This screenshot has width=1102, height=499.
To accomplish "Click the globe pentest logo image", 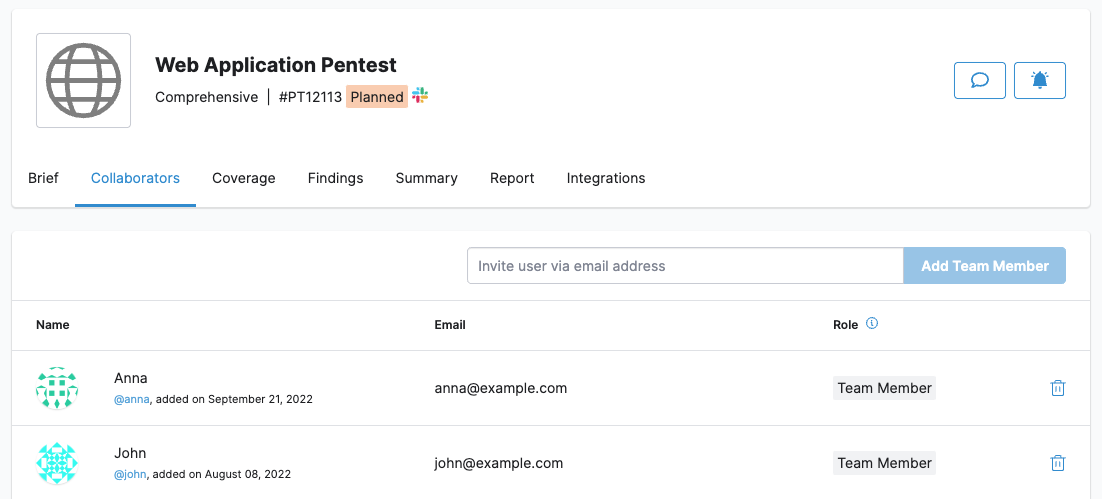I will coord(83,80).
